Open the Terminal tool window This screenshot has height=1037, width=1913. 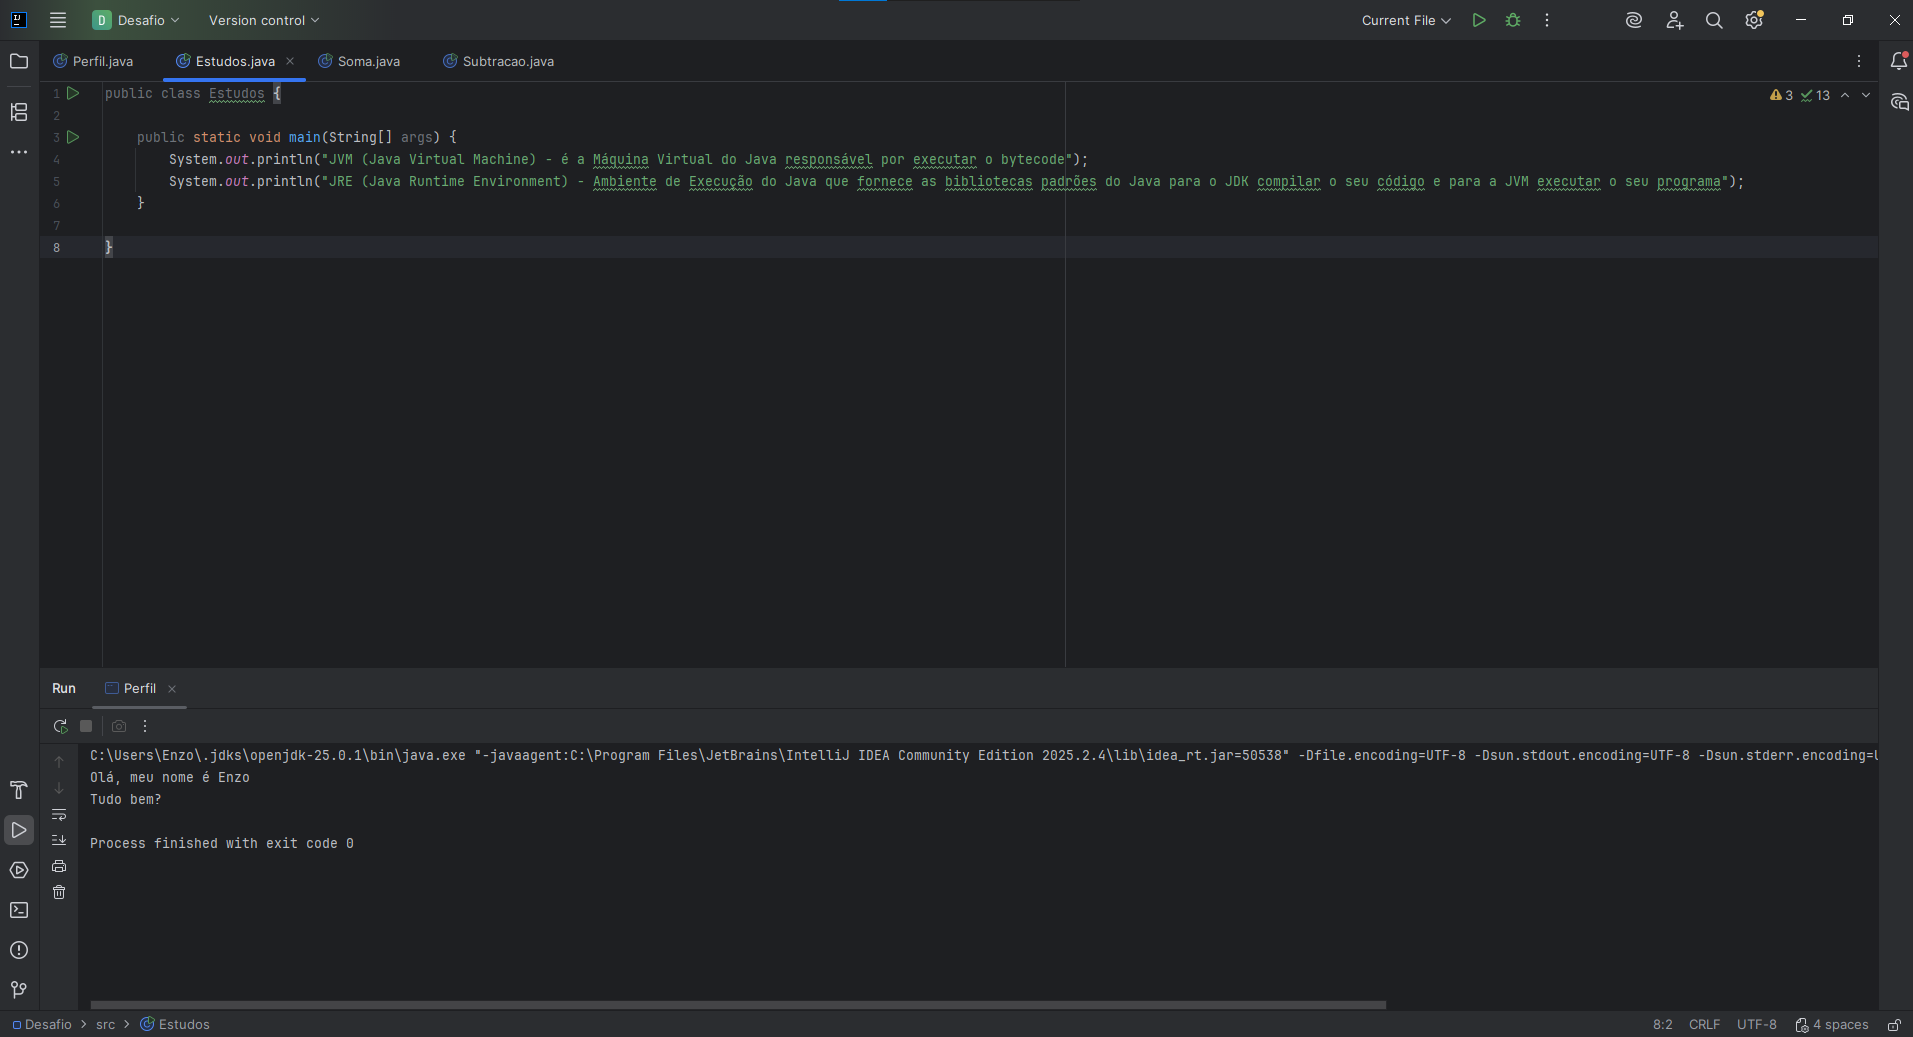(x=19, y=910)
